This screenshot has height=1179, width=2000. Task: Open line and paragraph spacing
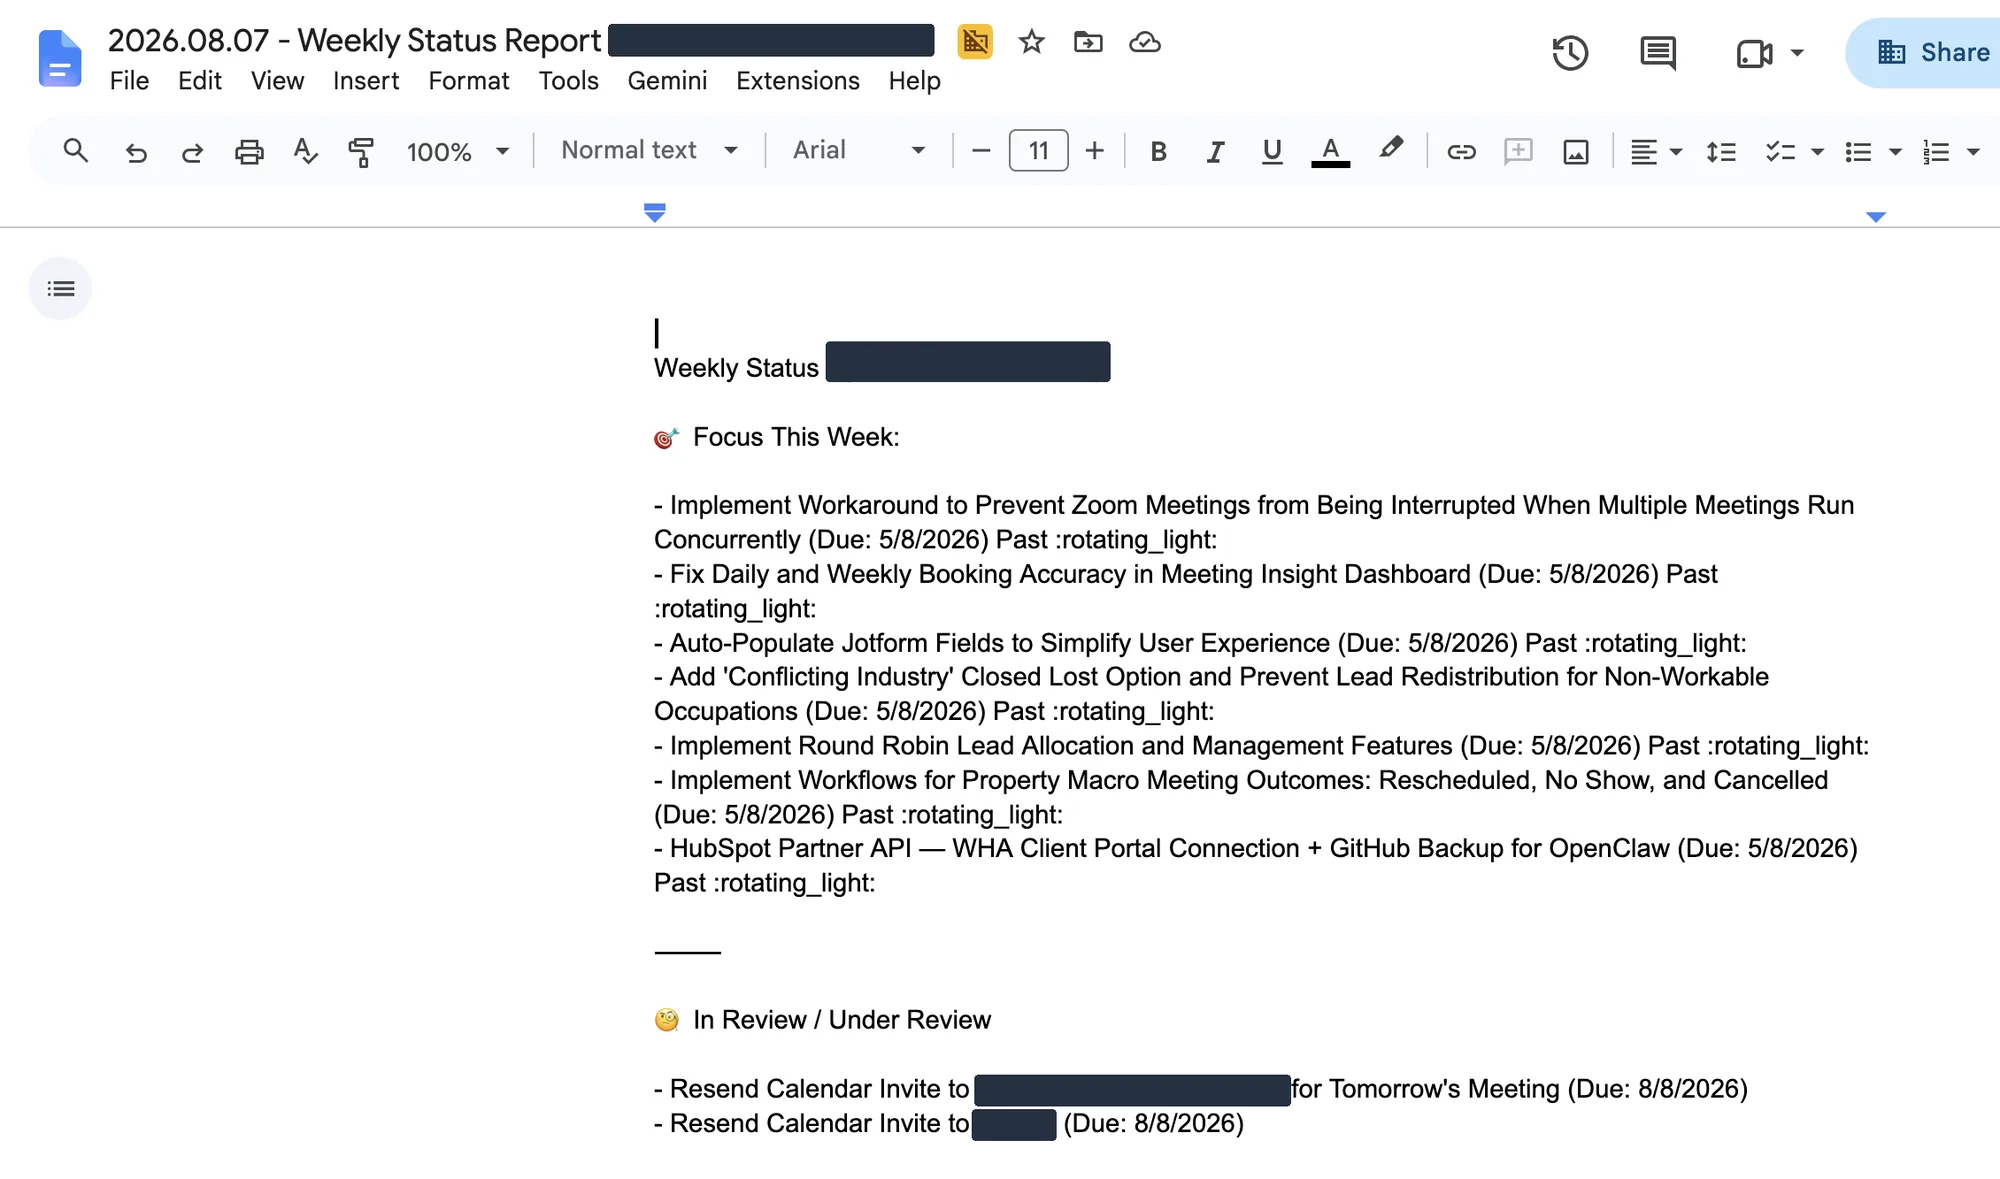pos(1721,151)
